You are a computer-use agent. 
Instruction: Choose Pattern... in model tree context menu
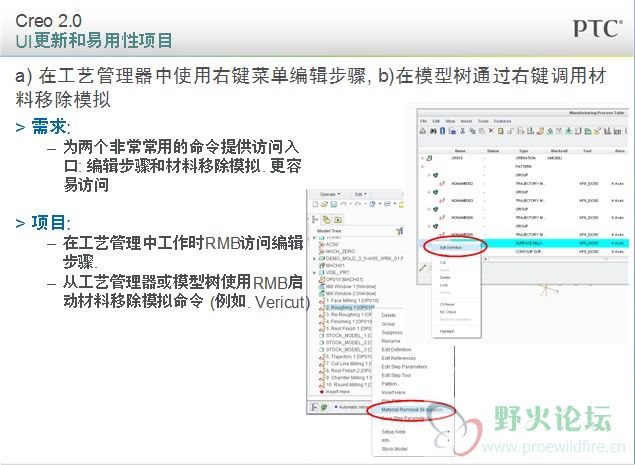click(390, 384)
